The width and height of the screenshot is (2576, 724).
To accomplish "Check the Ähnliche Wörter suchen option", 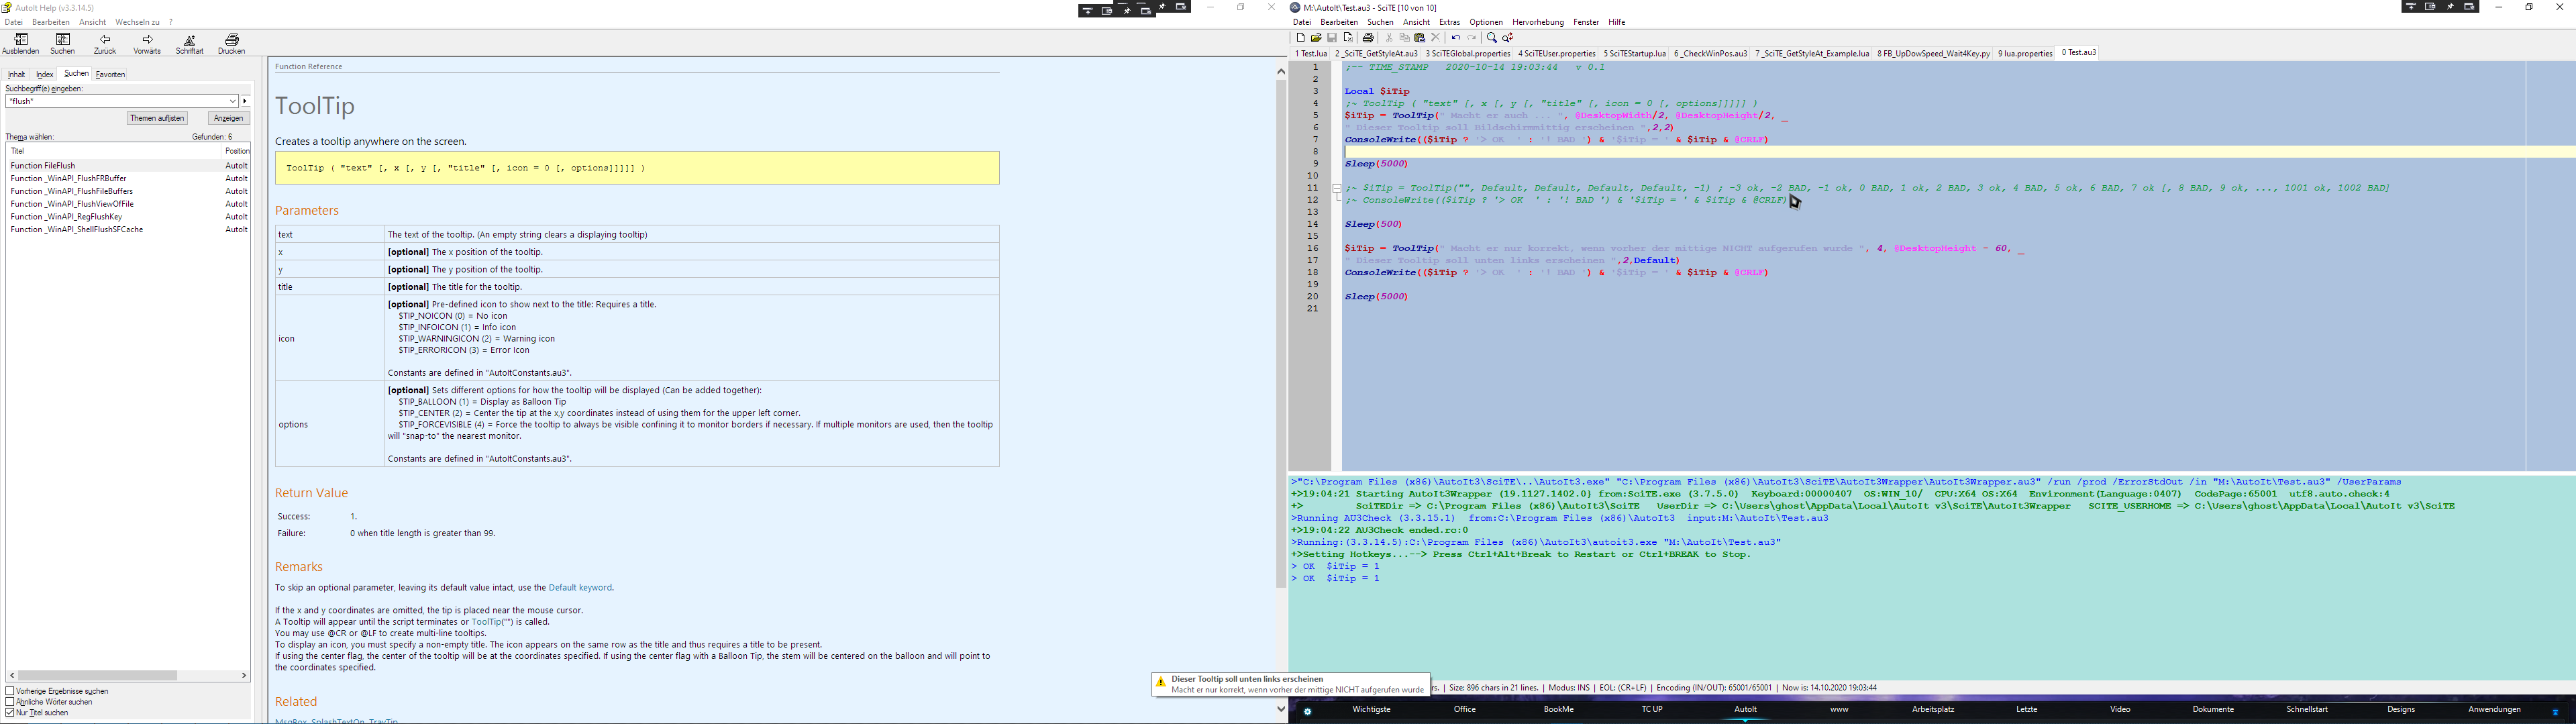I will tap(10, 702).
